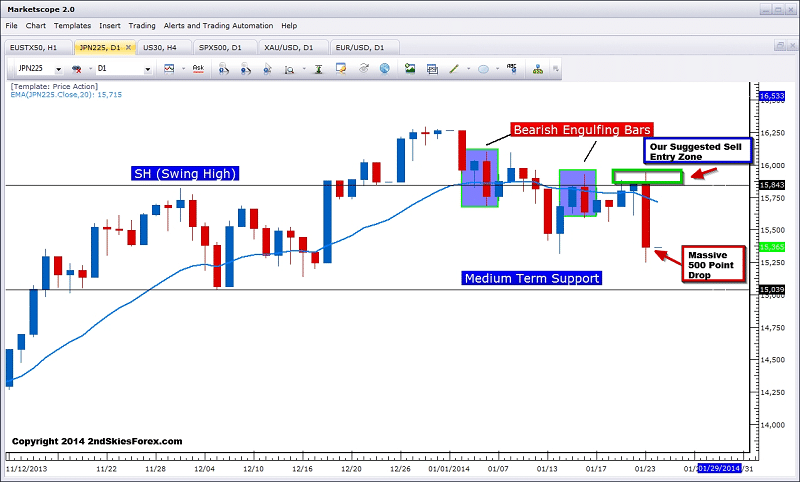Screen dimensions: 800x482
Task: Click the price calculator box icon
Action: tap(432, 69)
